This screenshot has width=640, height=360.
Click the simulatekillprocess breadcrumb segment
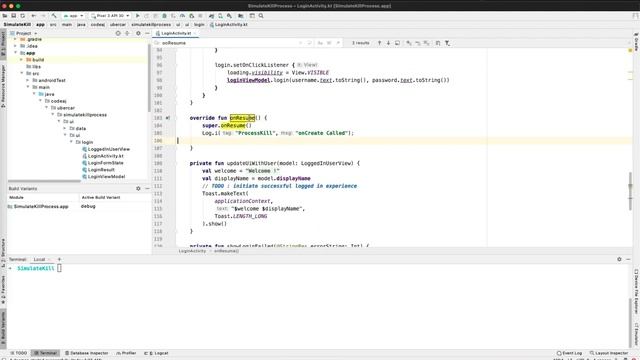[151, 24]
